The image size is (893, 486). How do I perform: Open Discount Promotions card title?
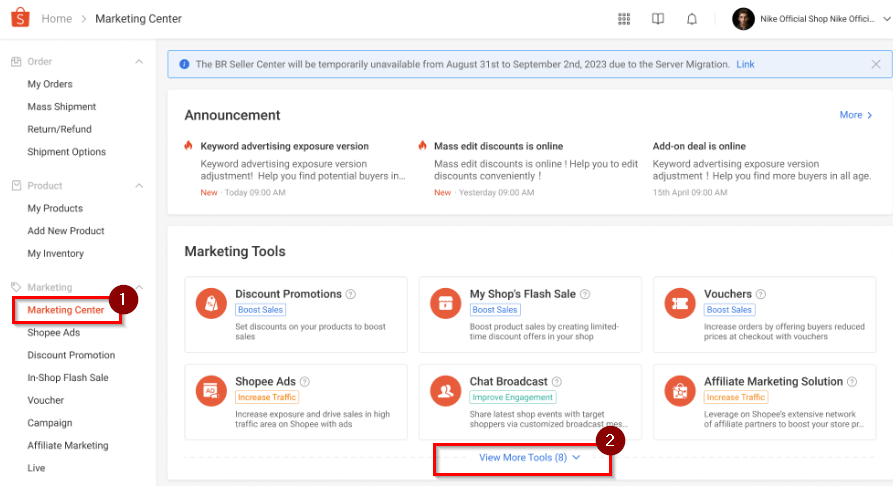coord(288,294)
